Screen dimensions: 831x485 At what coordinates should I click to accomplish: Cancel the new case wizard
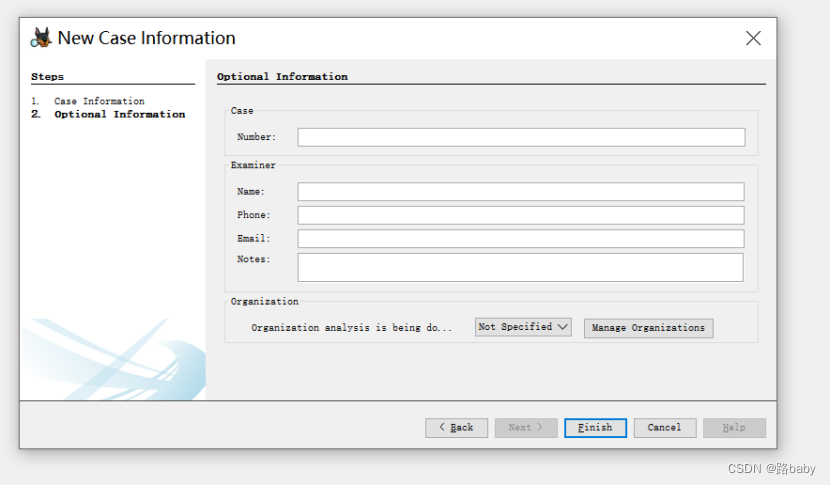(665, 428)
